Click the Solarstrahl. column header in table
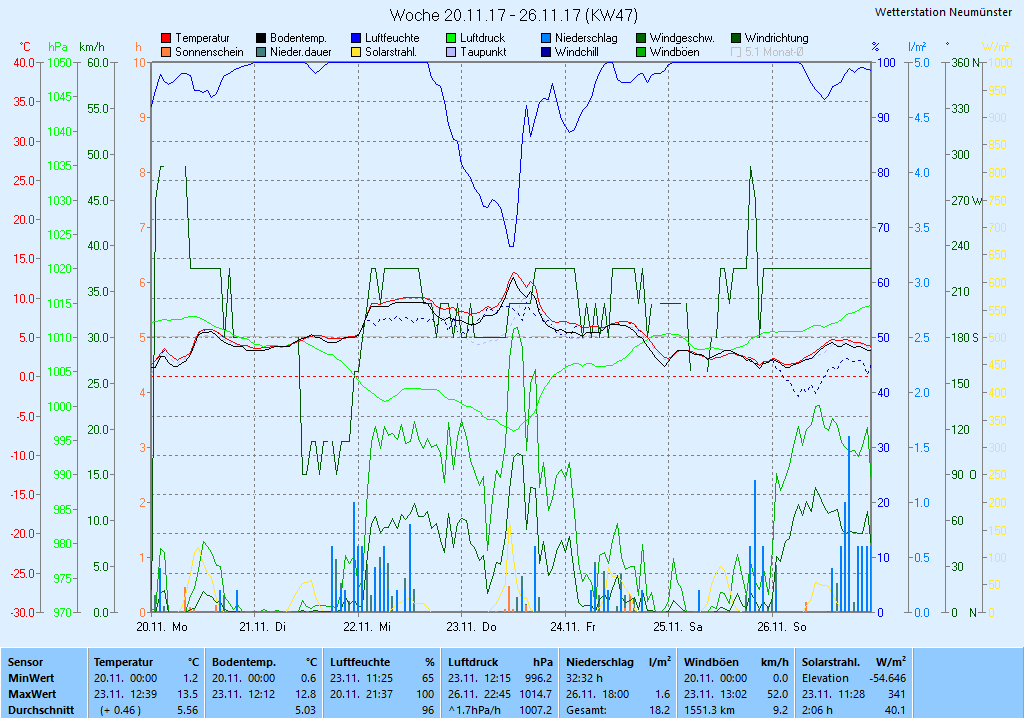Screen dimensions: 1024x718 (x=832, y=662)
